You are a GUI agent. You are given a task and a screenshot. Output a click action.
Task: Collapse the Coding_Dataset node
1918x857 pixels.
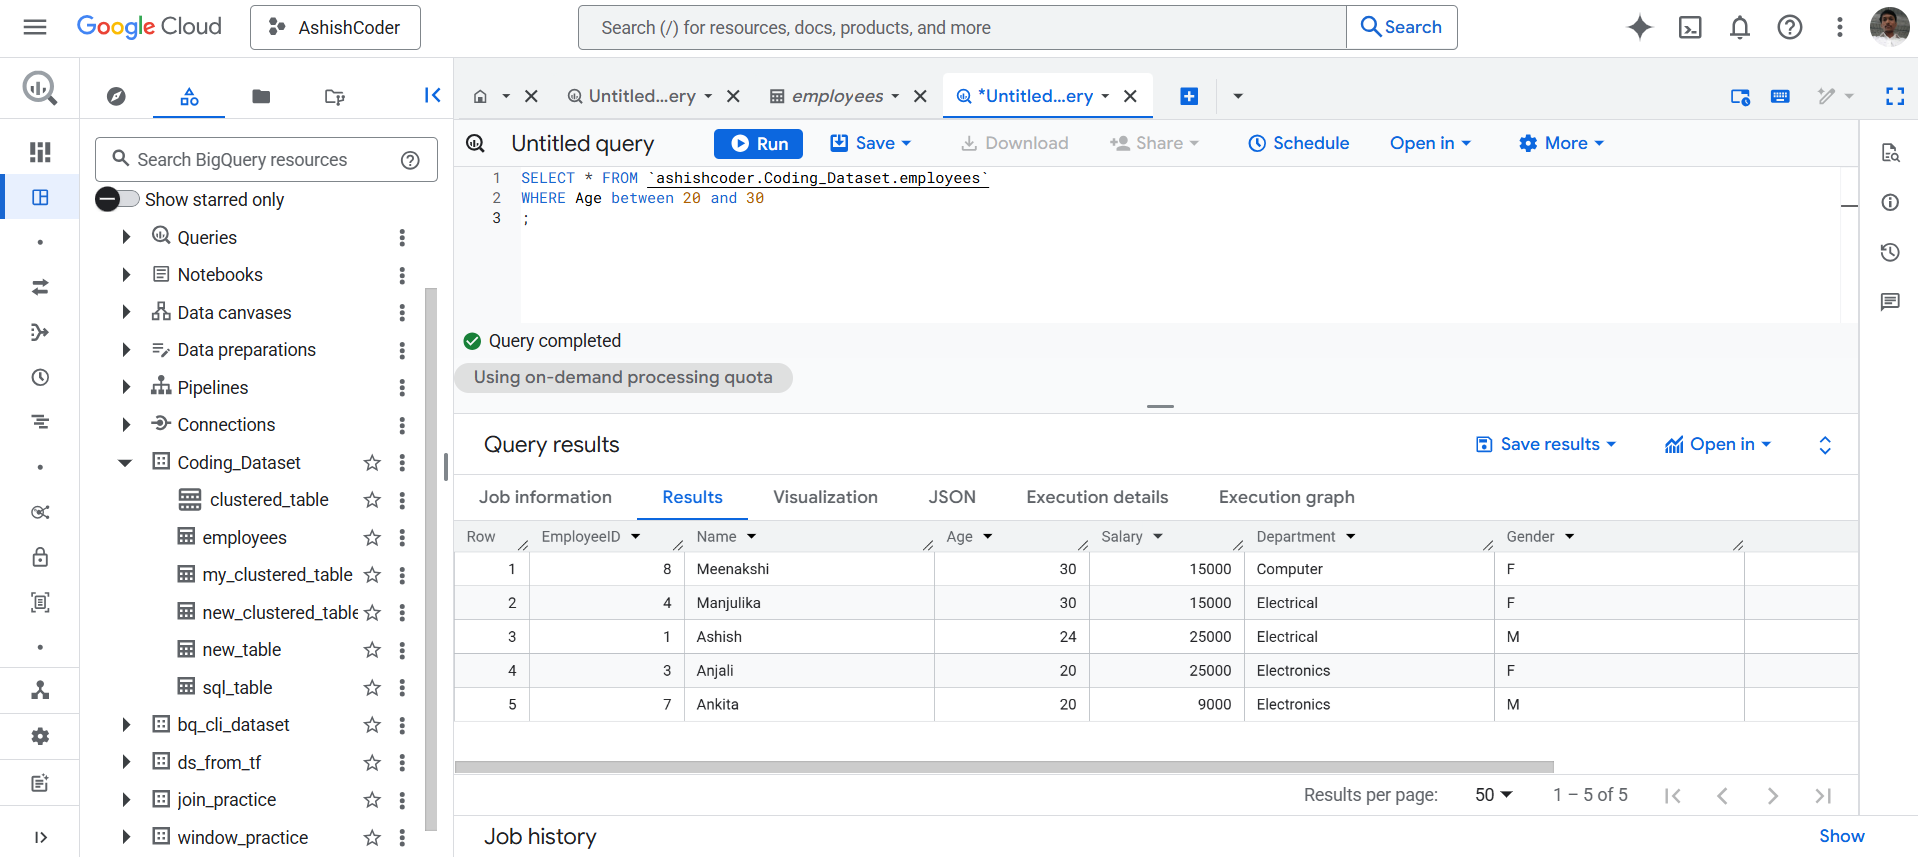[x=126, y=462]
